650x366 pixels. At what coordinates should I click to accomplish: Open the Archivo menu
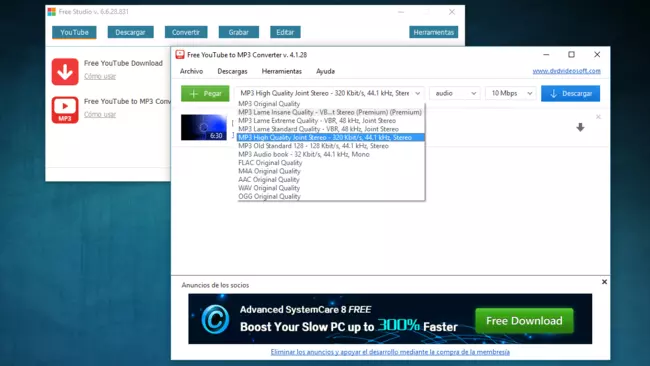[x=192, y=71]
